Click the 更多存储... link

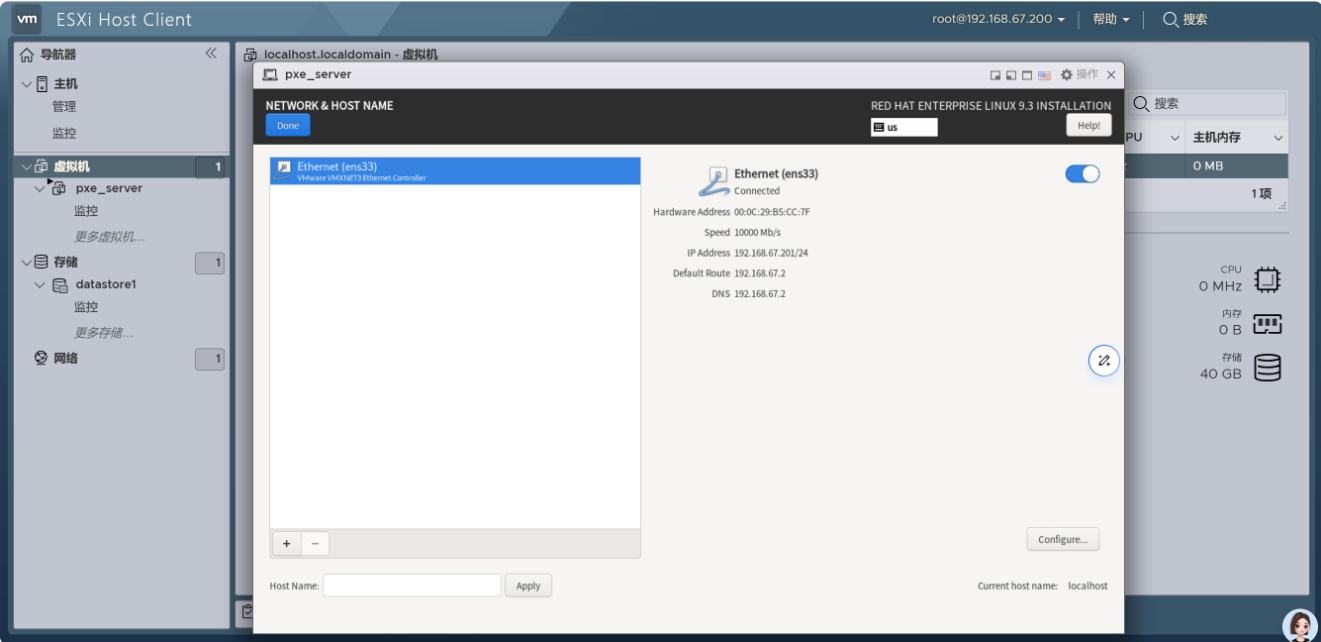click(x=104, y=333)
